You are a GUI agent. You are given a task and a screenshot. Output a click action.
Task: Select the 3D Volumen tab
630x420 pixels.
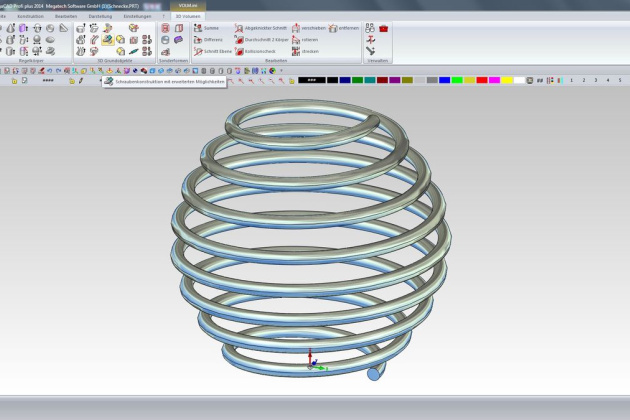click(186, 17)
